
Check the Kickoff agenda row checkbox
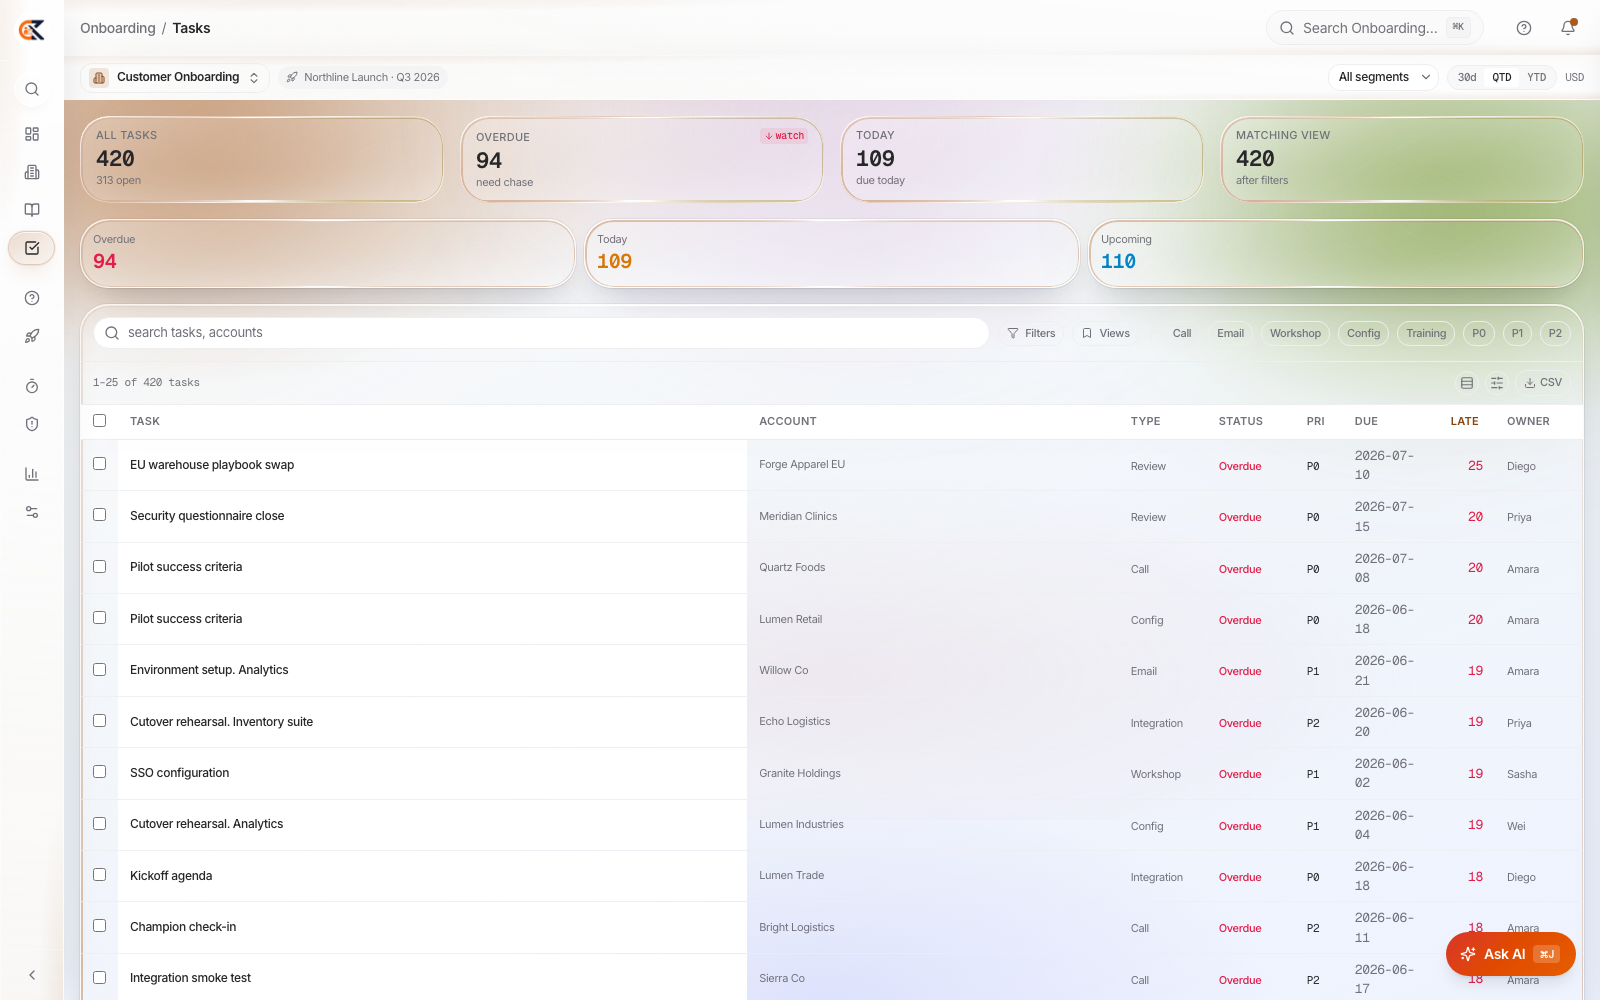(x=100, y=875)
